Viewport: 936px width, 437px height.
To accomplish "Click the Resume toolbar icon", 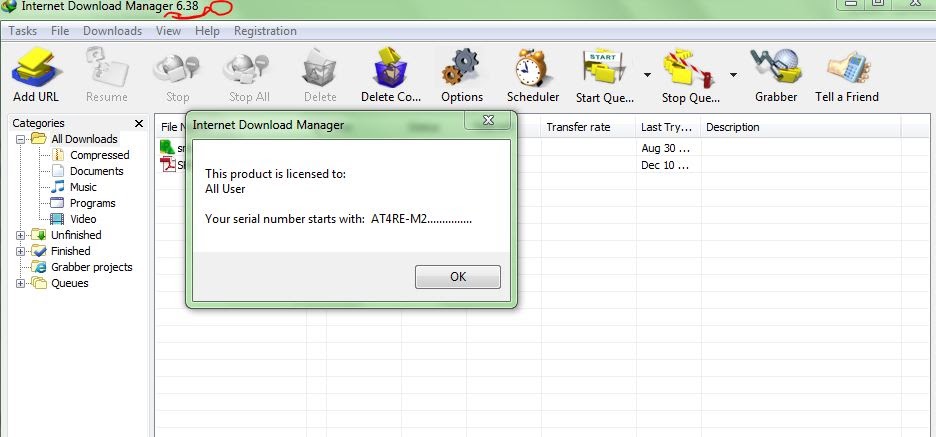I will coord(106,66).
